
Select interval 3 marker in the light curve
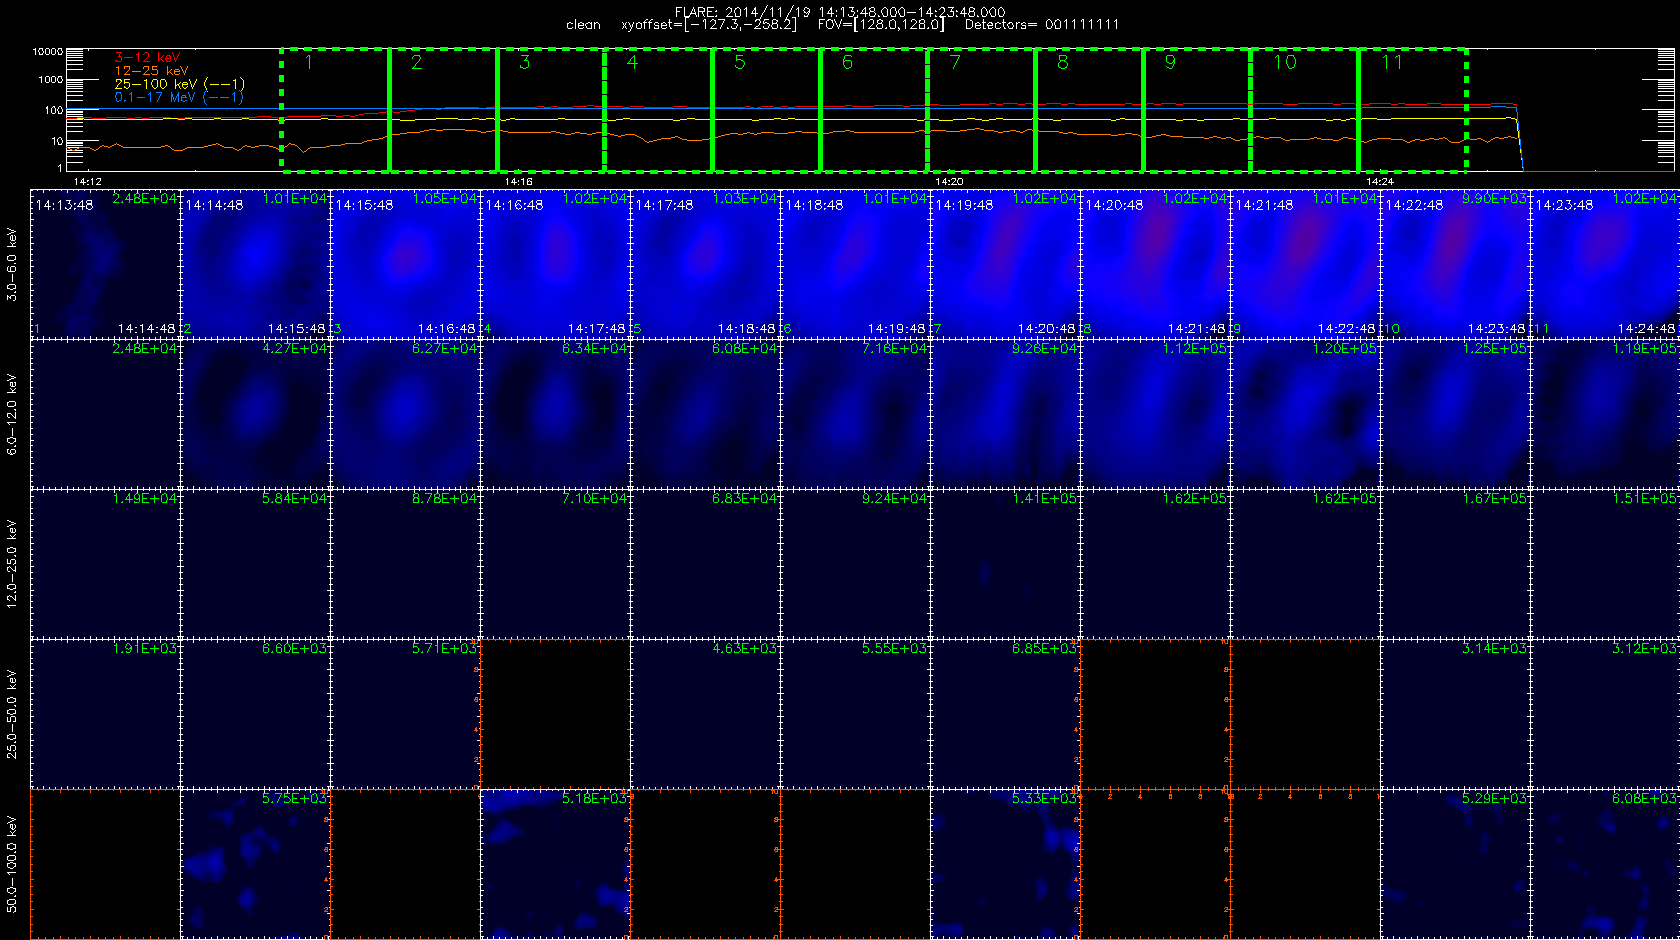tap(525, 63)
